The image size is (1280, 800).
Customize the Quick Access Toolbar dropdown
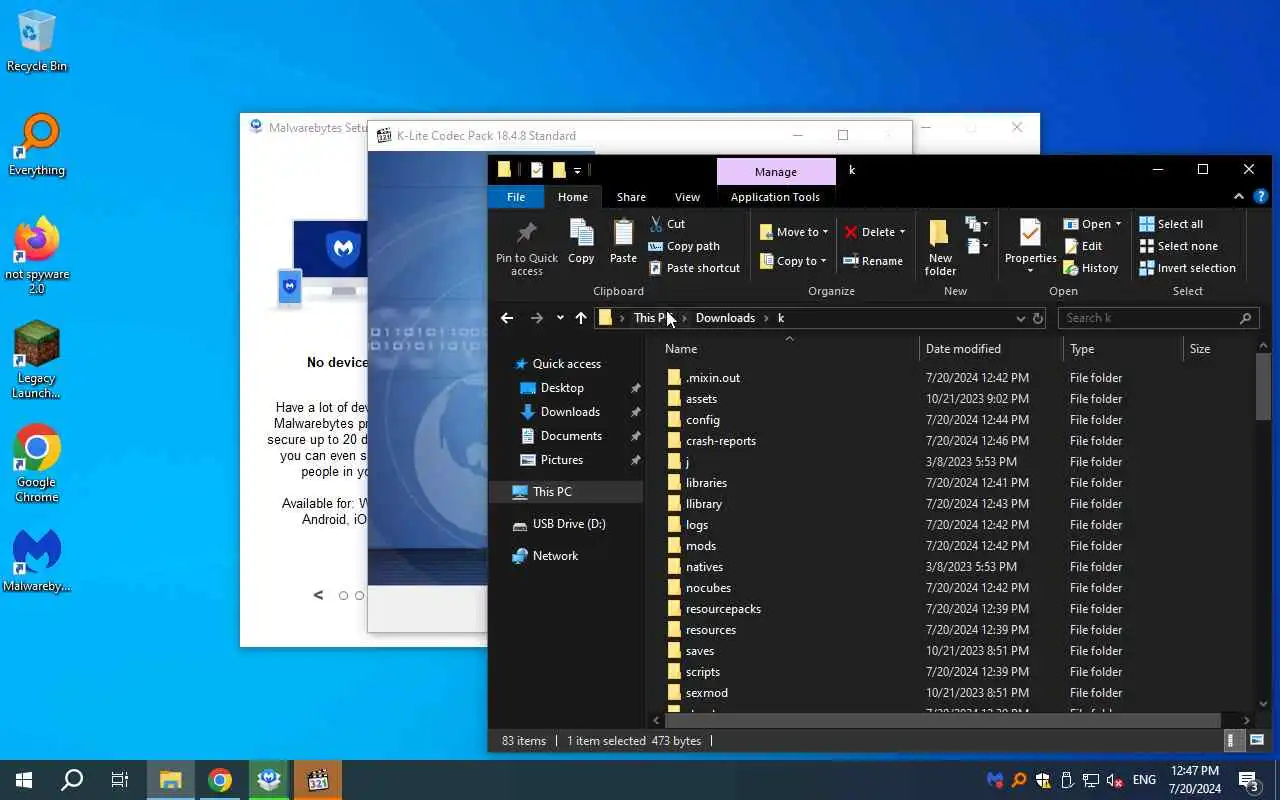(x=577, y=170)
